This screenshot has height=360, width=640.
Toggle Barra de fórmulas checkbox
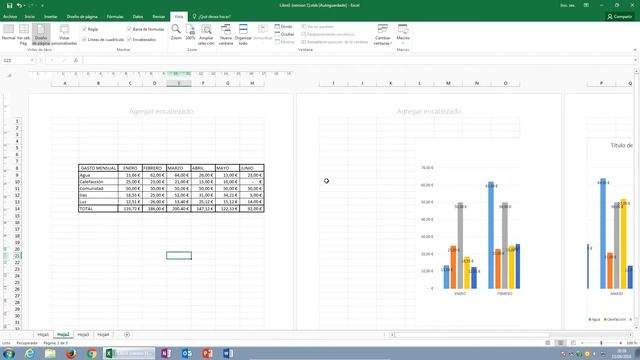[129, 29]
